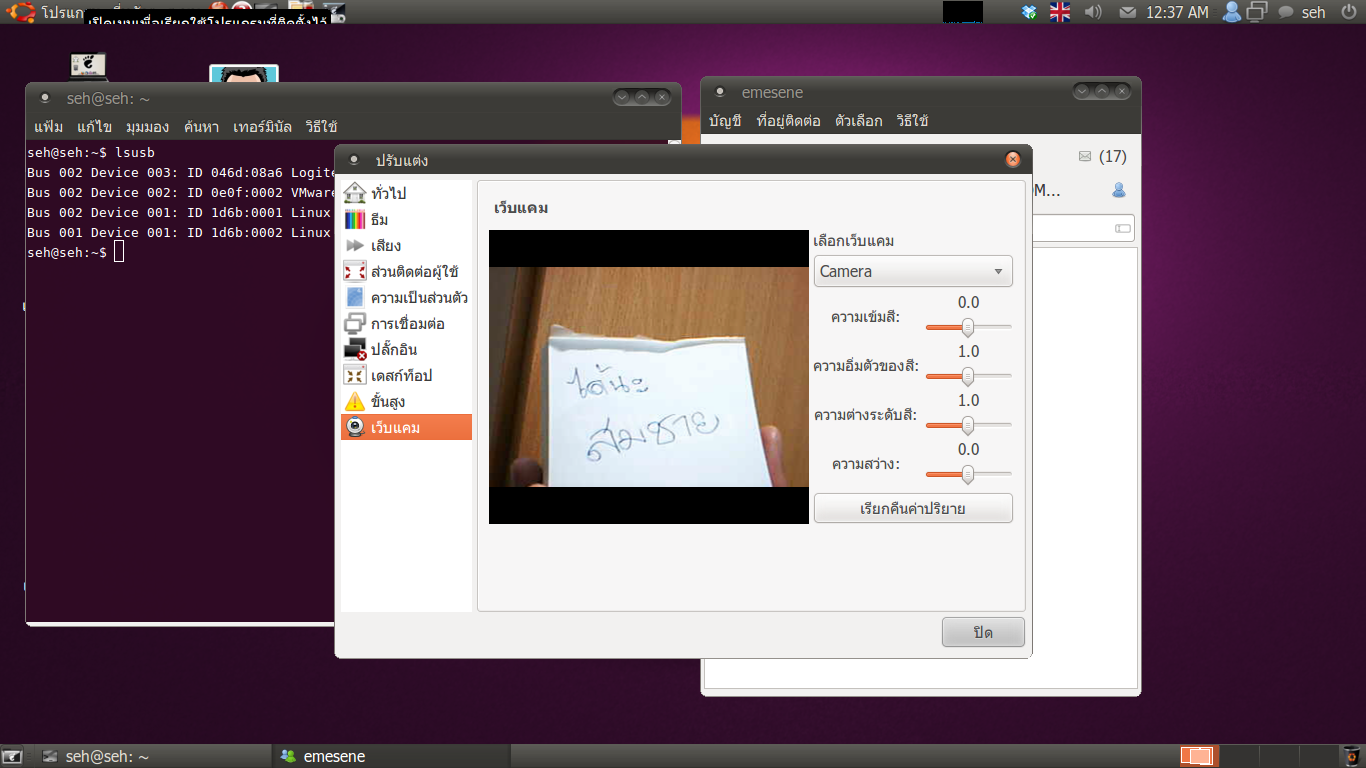Switch to emesene taskbar button
This screenshot has width=1366, height=768.
click(x=391, y=756)
